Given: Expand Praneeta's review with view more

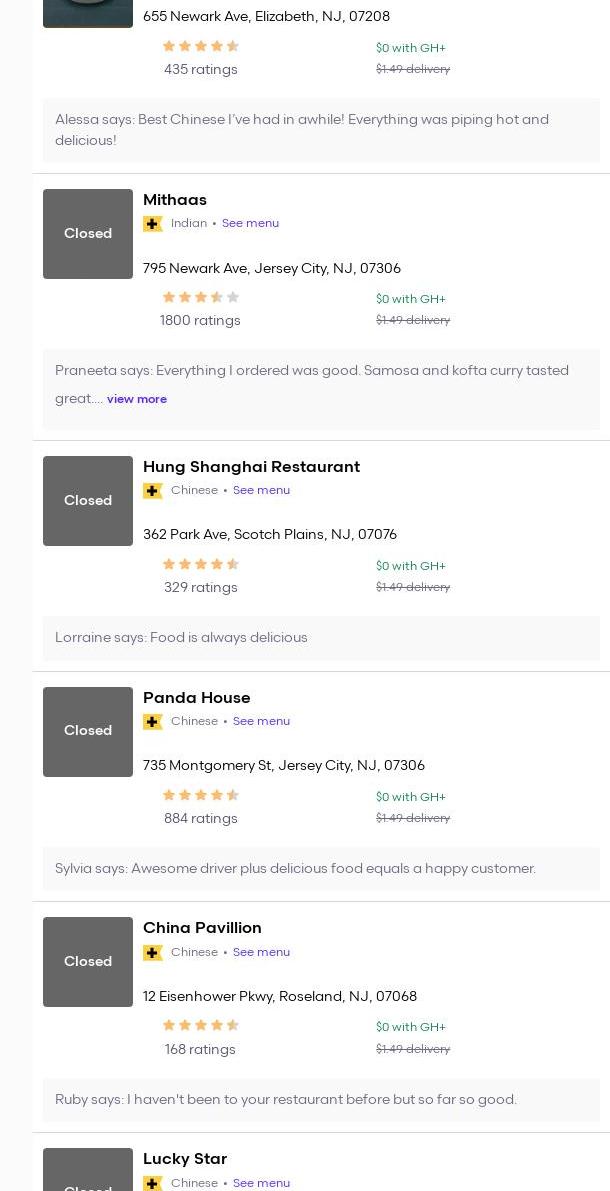Looking at the screenshot, I should [x=137, y=399].
